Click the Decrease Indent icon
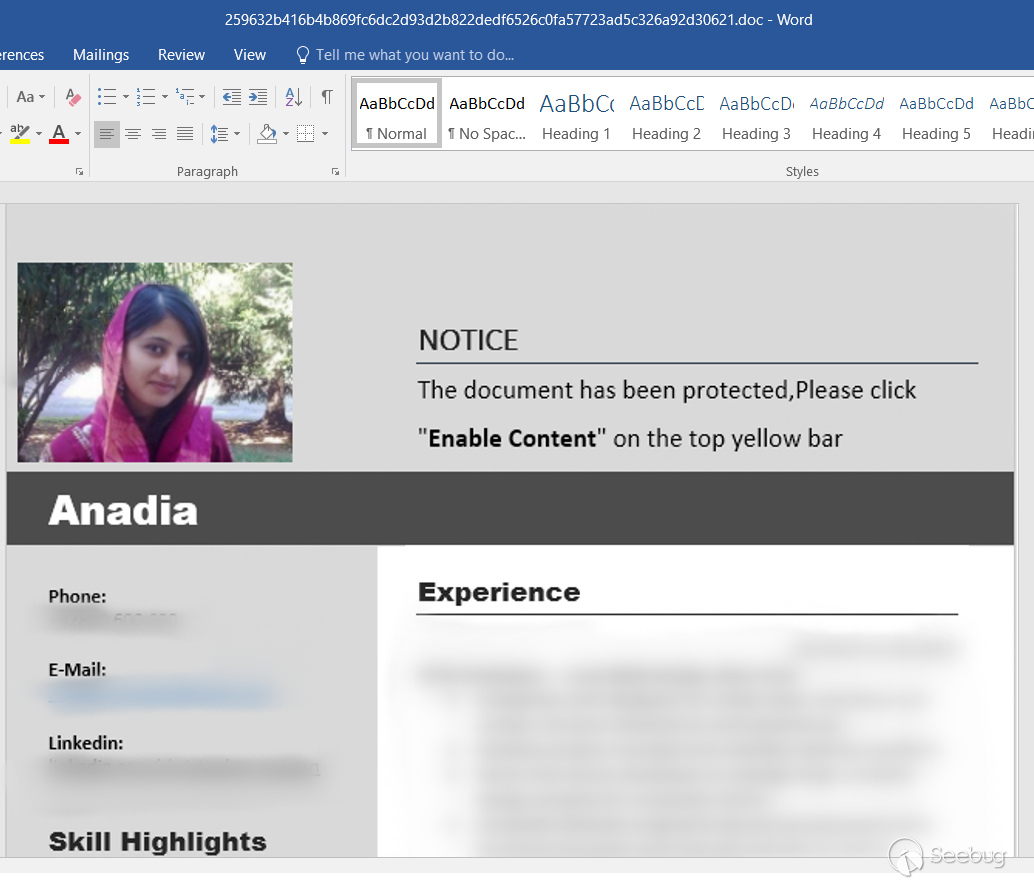This screenshot has width=1034, height=884. pos(232,97)
